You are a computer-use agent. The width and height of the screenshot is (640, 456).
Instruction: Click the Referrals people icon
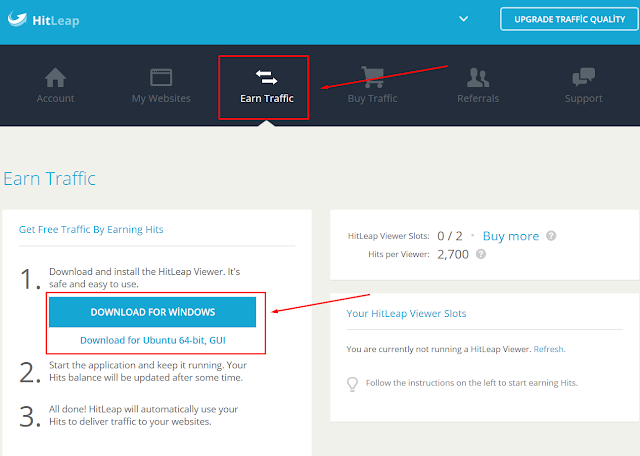[x=478, y=78]
